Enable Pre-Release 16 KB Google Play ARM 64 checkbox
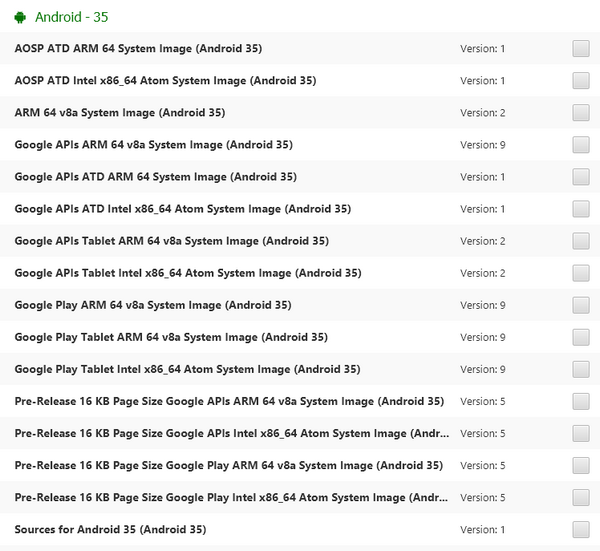The width and height of the screenshot is (600, 551). pos(580,466)
